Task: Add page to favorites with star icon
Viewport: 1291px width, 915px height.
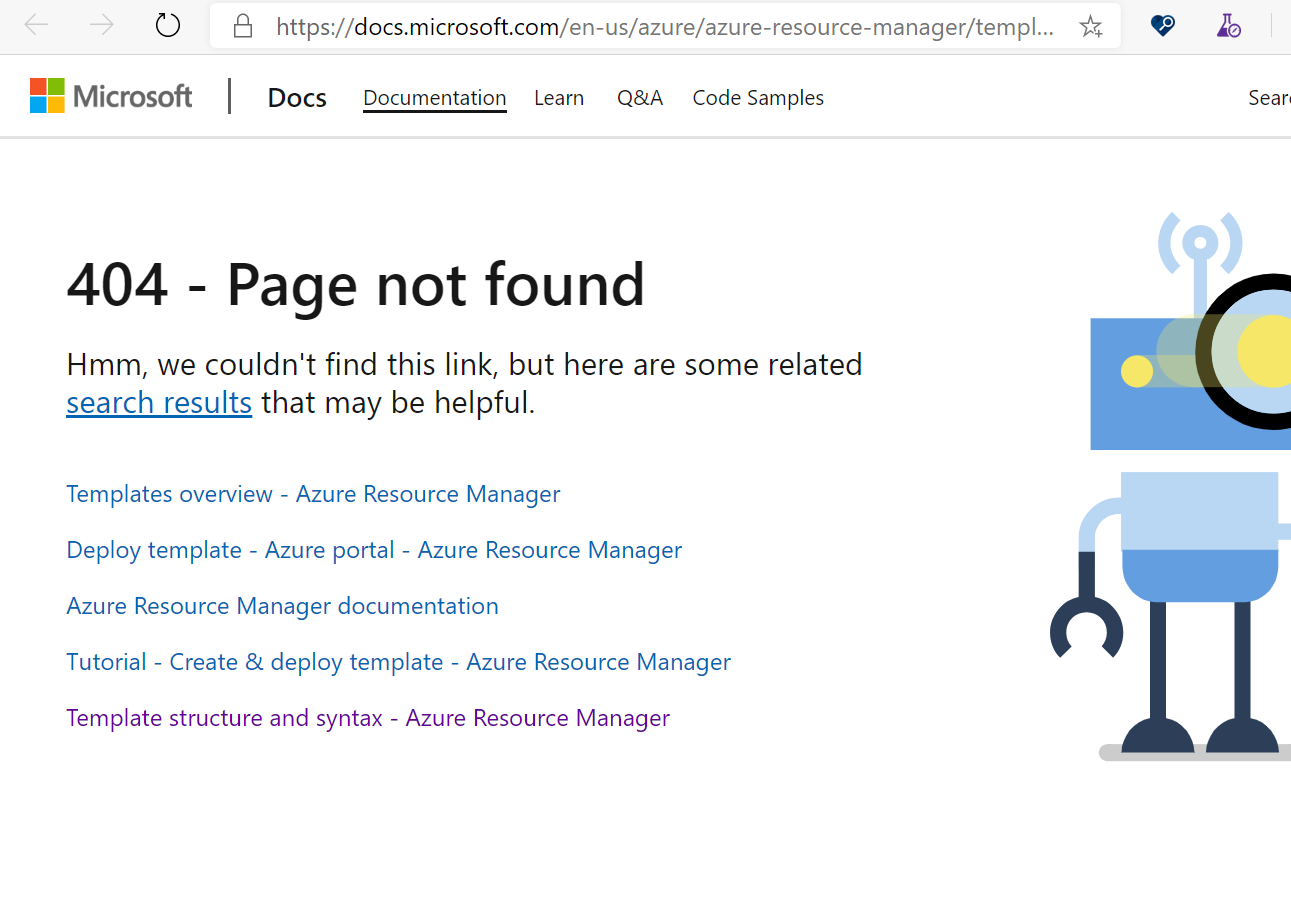Action: (1091, 26)
